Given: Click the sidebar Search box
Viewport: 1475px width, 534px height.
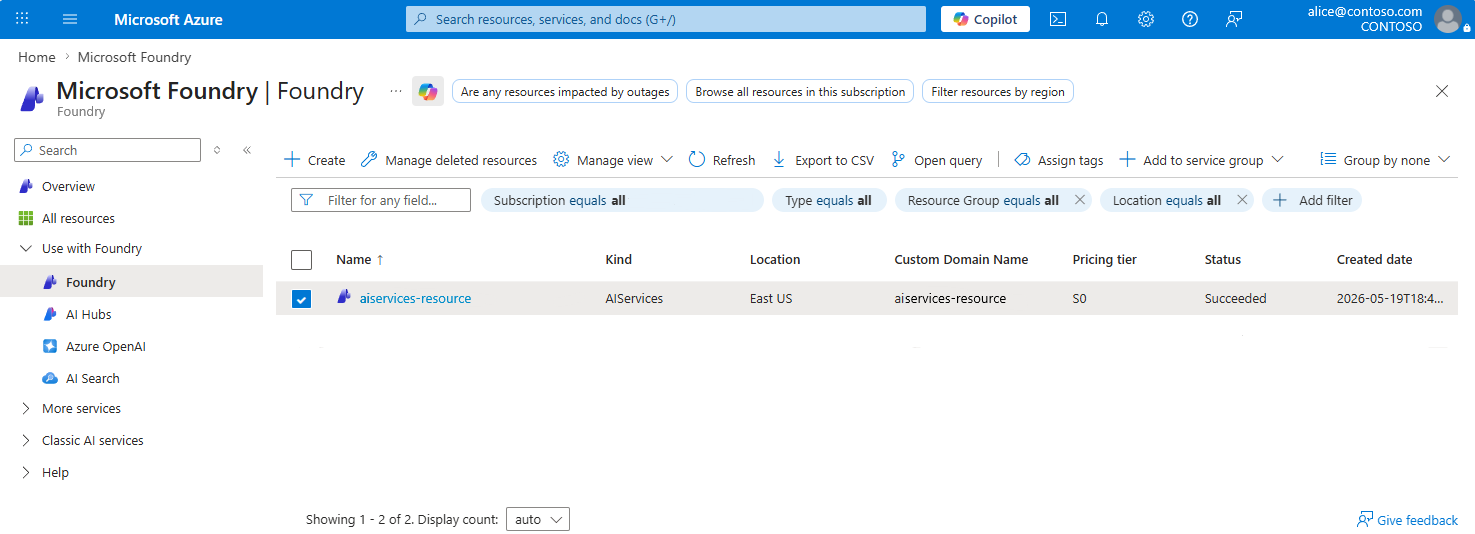Looking at the screenshot, I should click(107, 150).
